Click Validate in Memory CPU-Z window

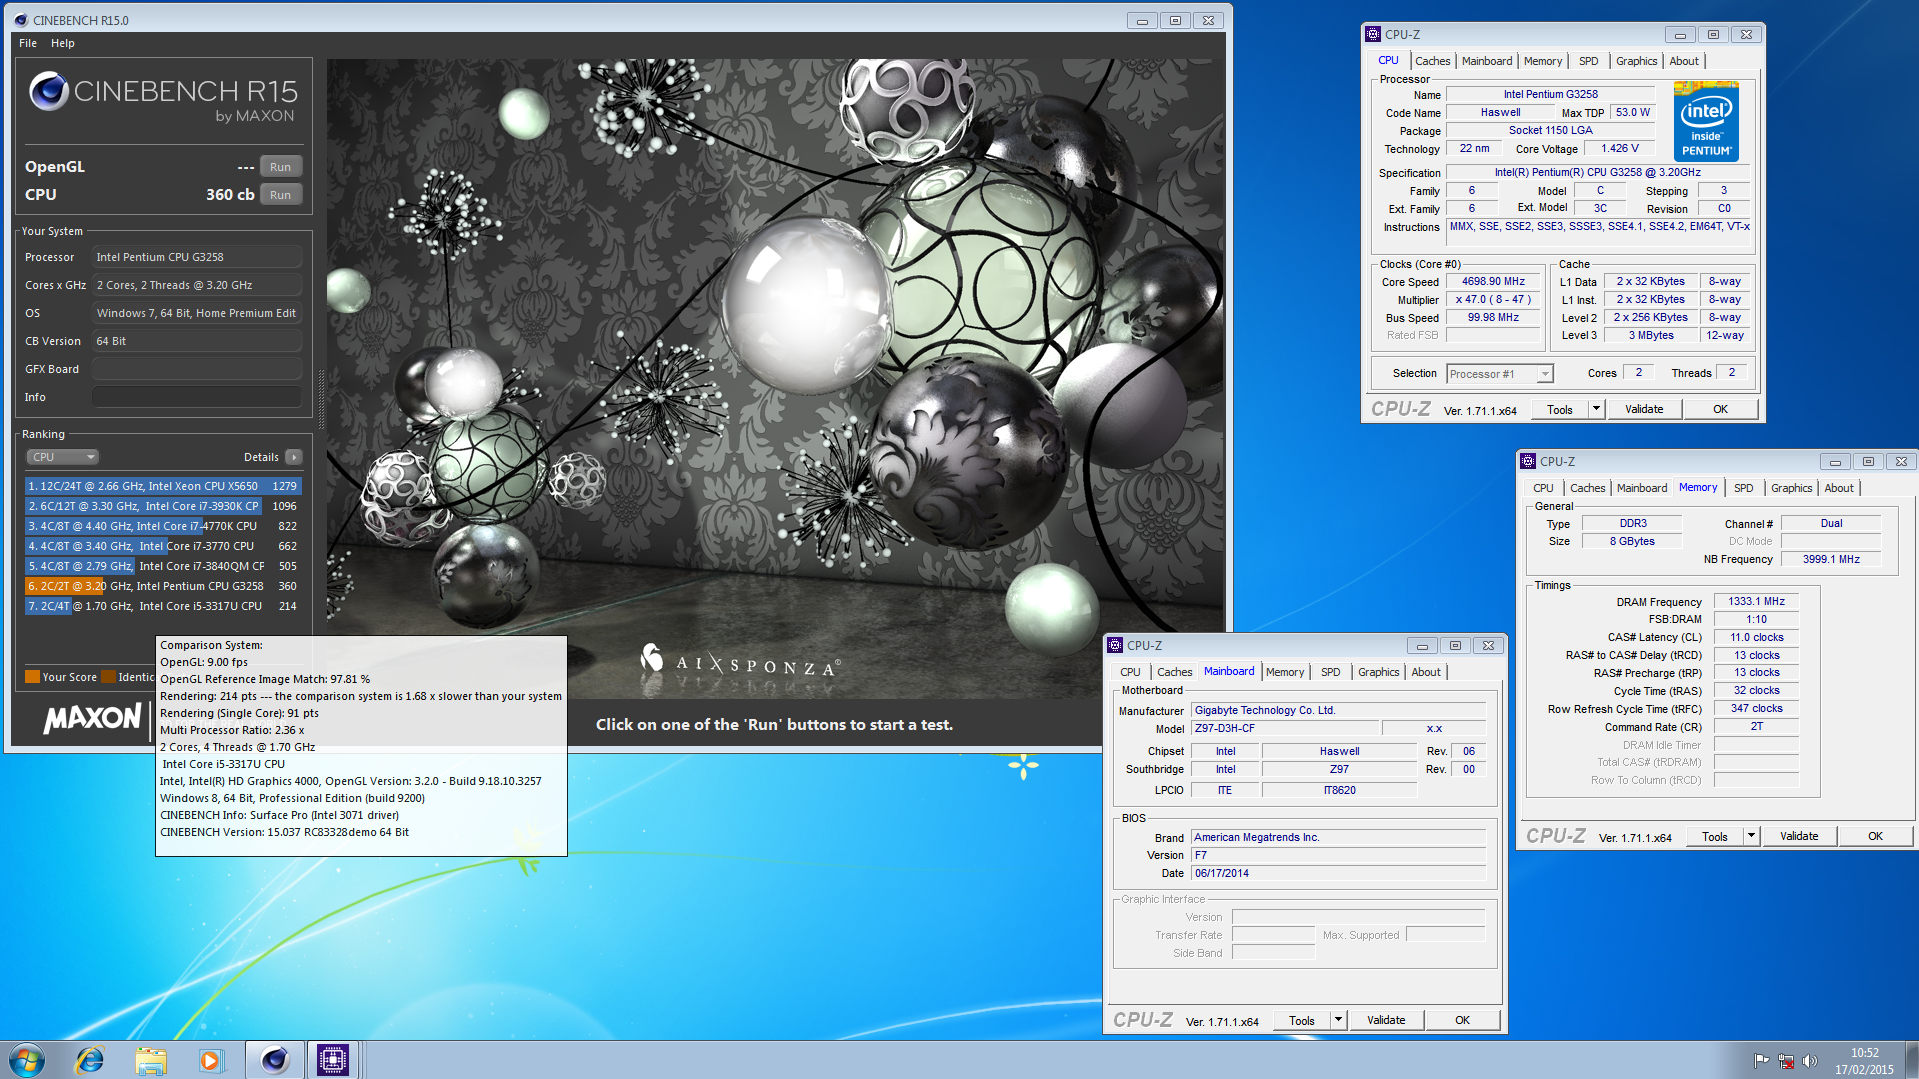pyautogui.click(x=1799, y=836)
